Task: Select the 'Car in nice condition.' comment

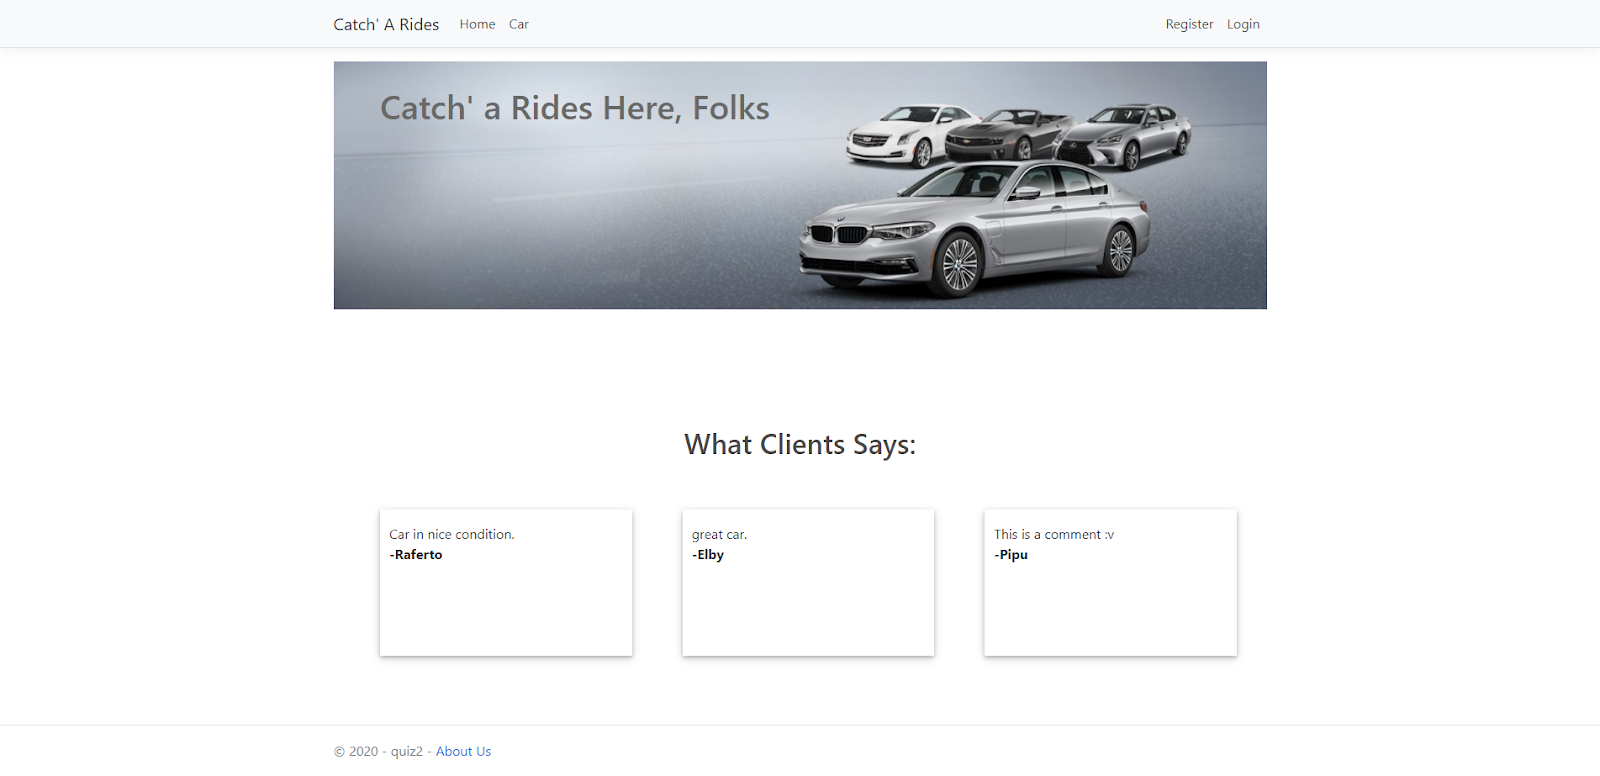Action: coord(452,534)
